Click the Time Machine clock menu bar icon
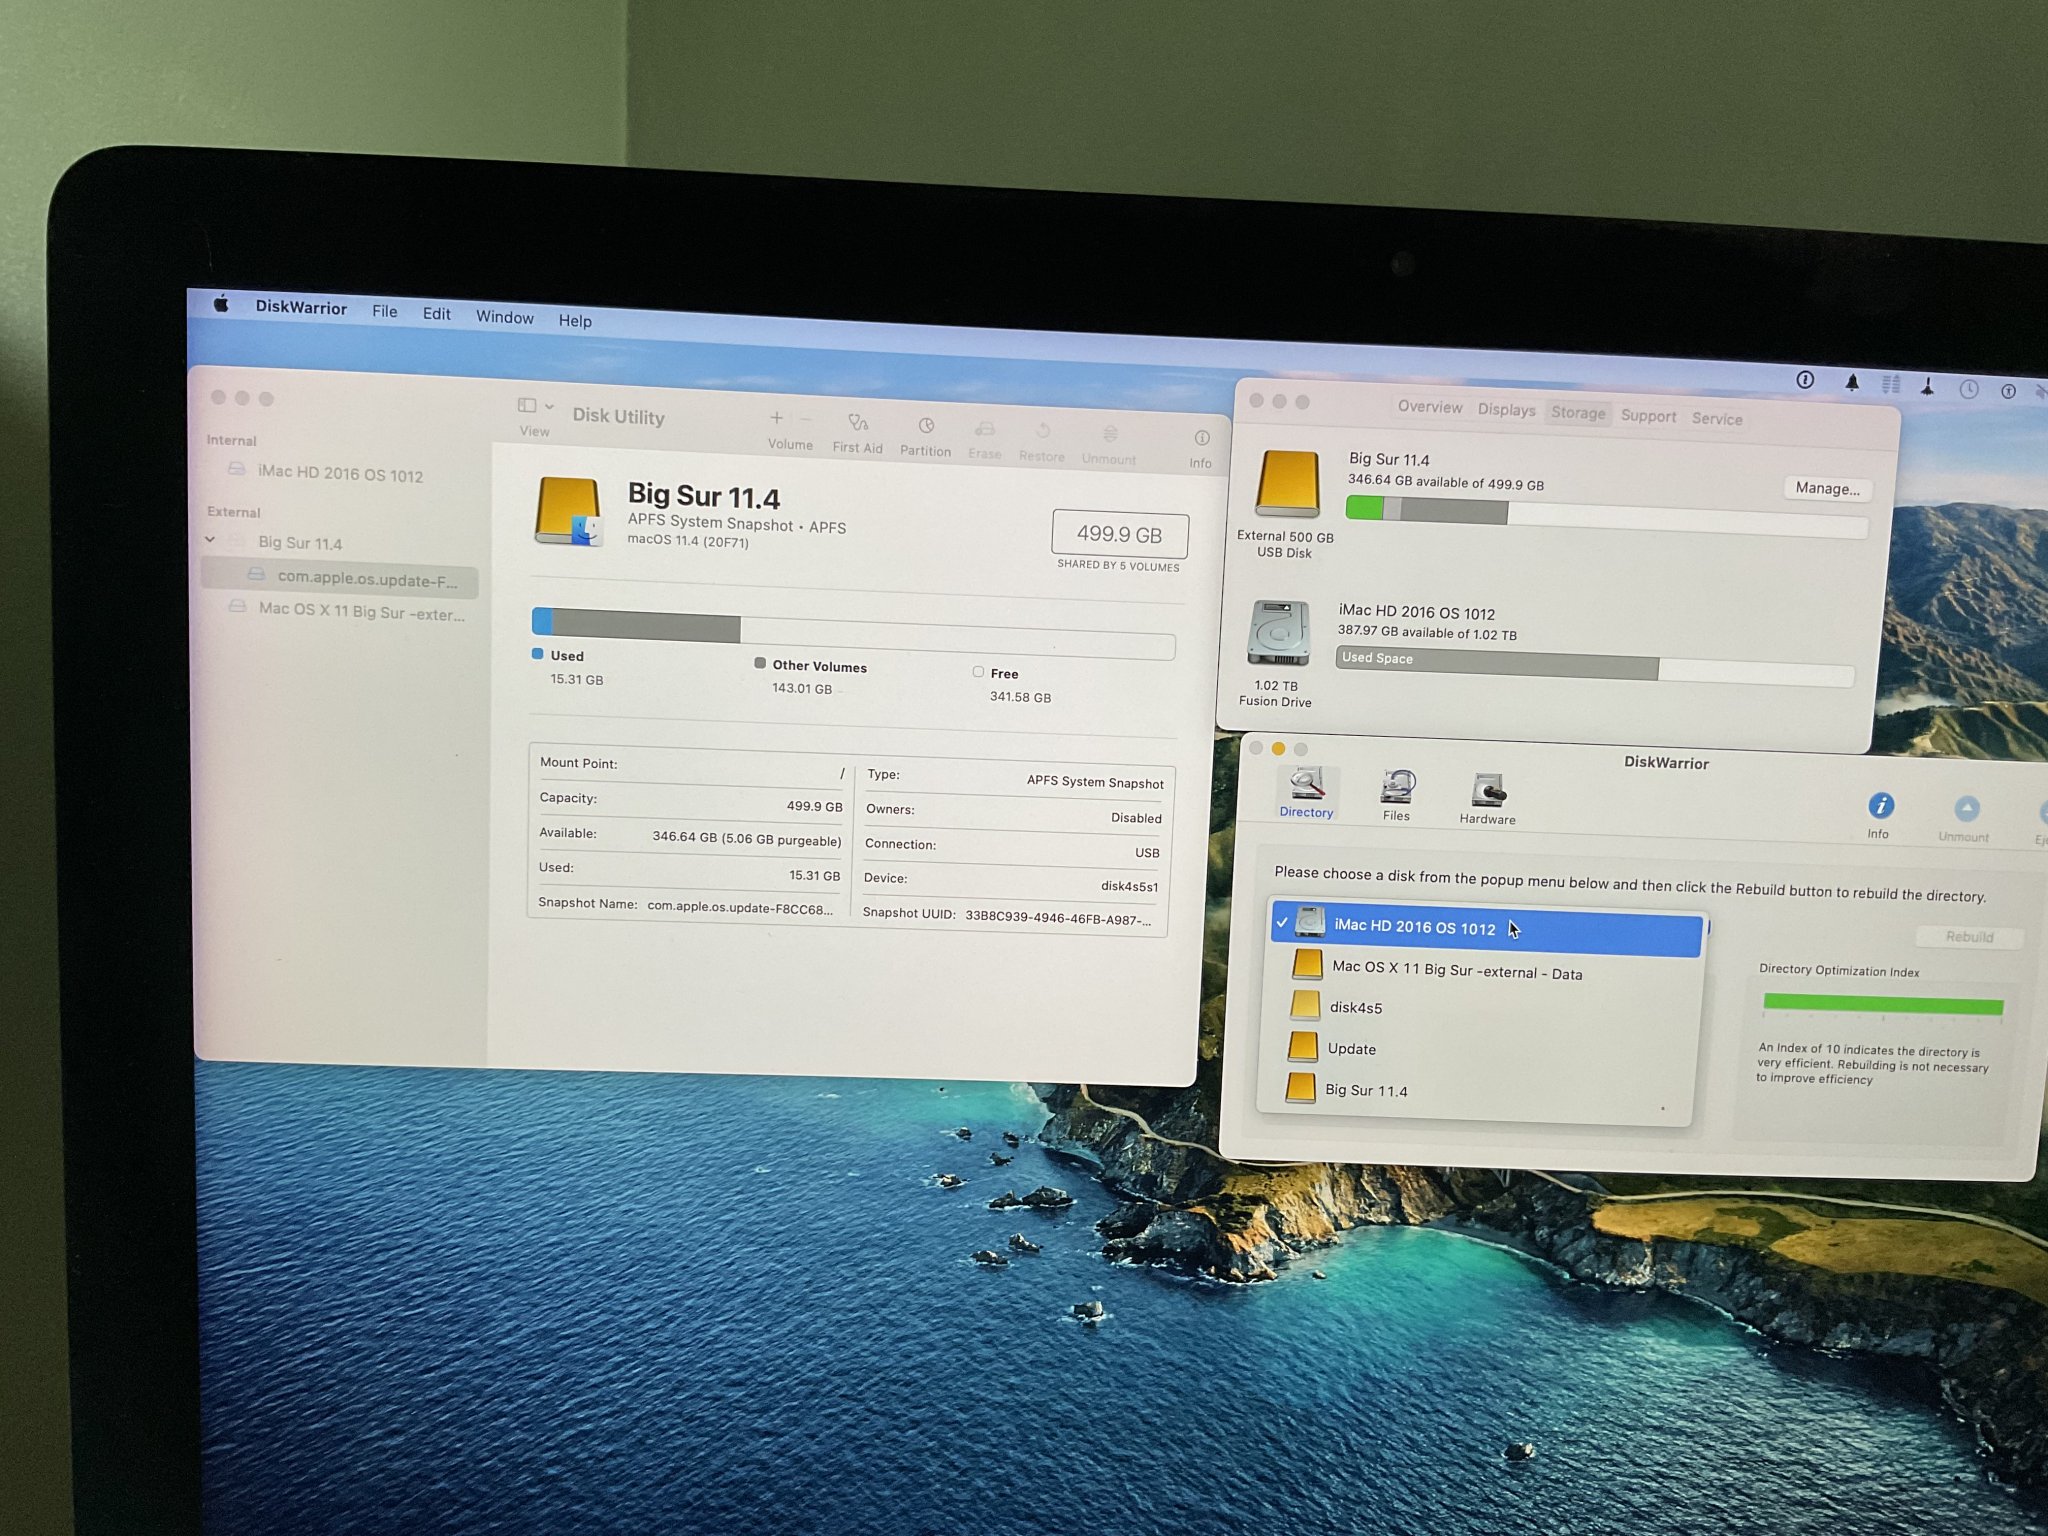The image size is (2048, 1536). click(x=1969, y=389)
